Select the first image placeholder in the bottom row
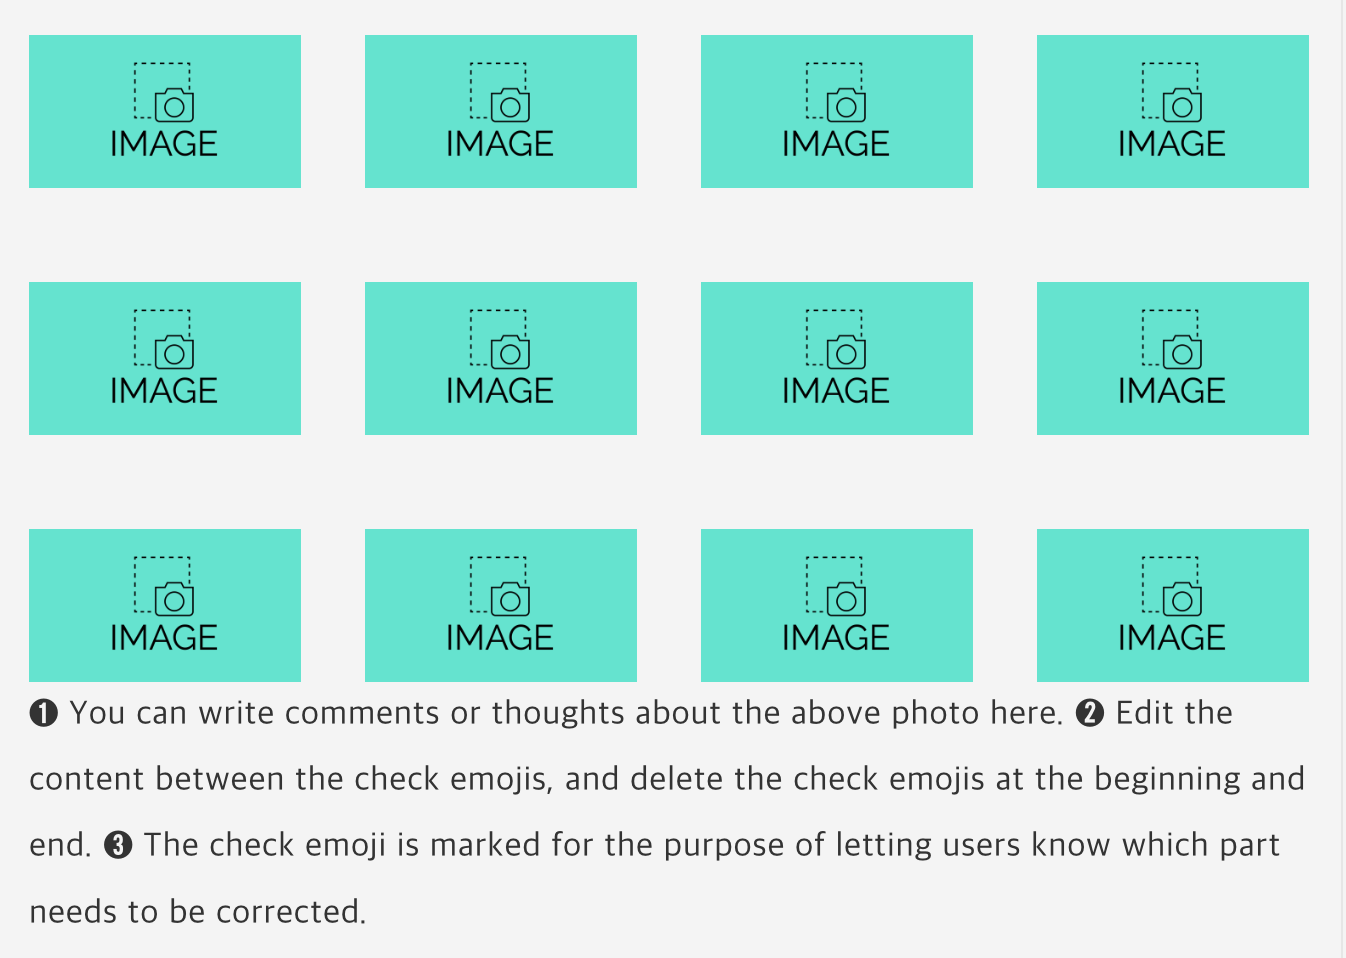This screenshot has height=958, width=1346. (x=165, y=605)
